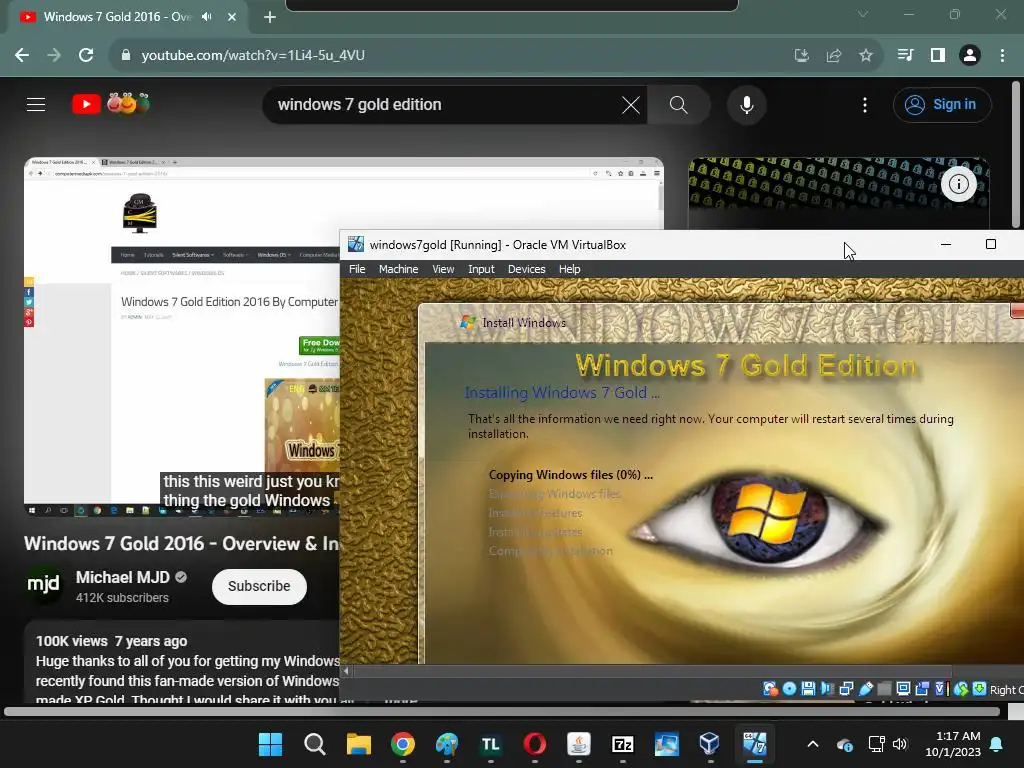Viewport: 1024px width, 768px height.
Task: Reload the YouTube page
Action: tap(86, 56)
